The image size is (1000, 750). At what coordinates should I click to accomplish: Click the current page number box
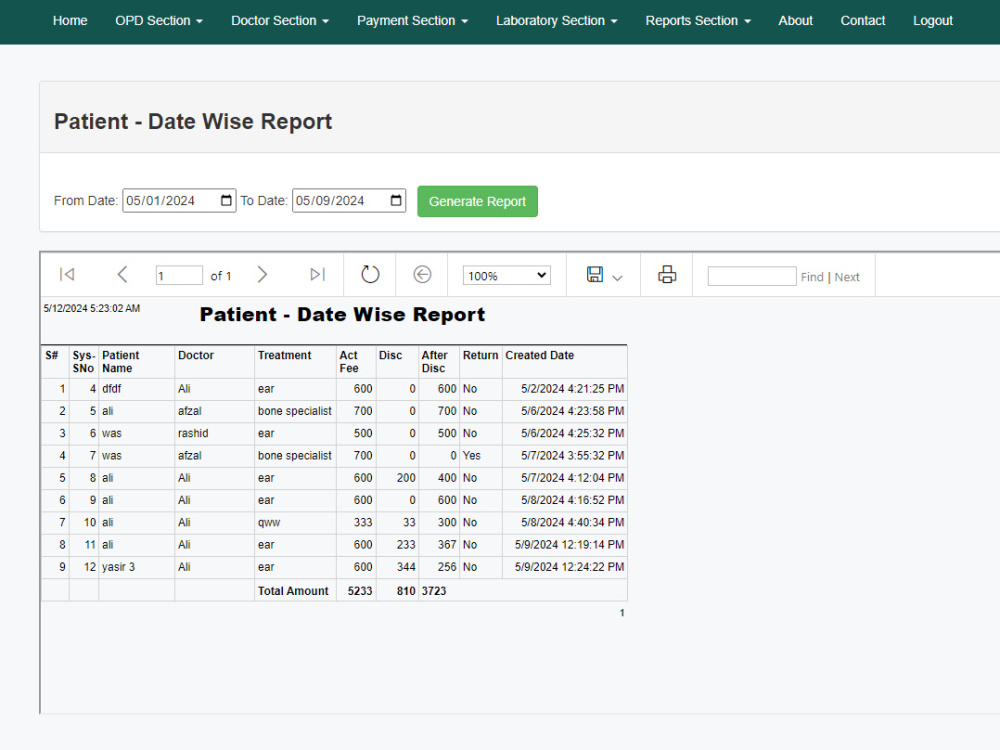point(179,276)
